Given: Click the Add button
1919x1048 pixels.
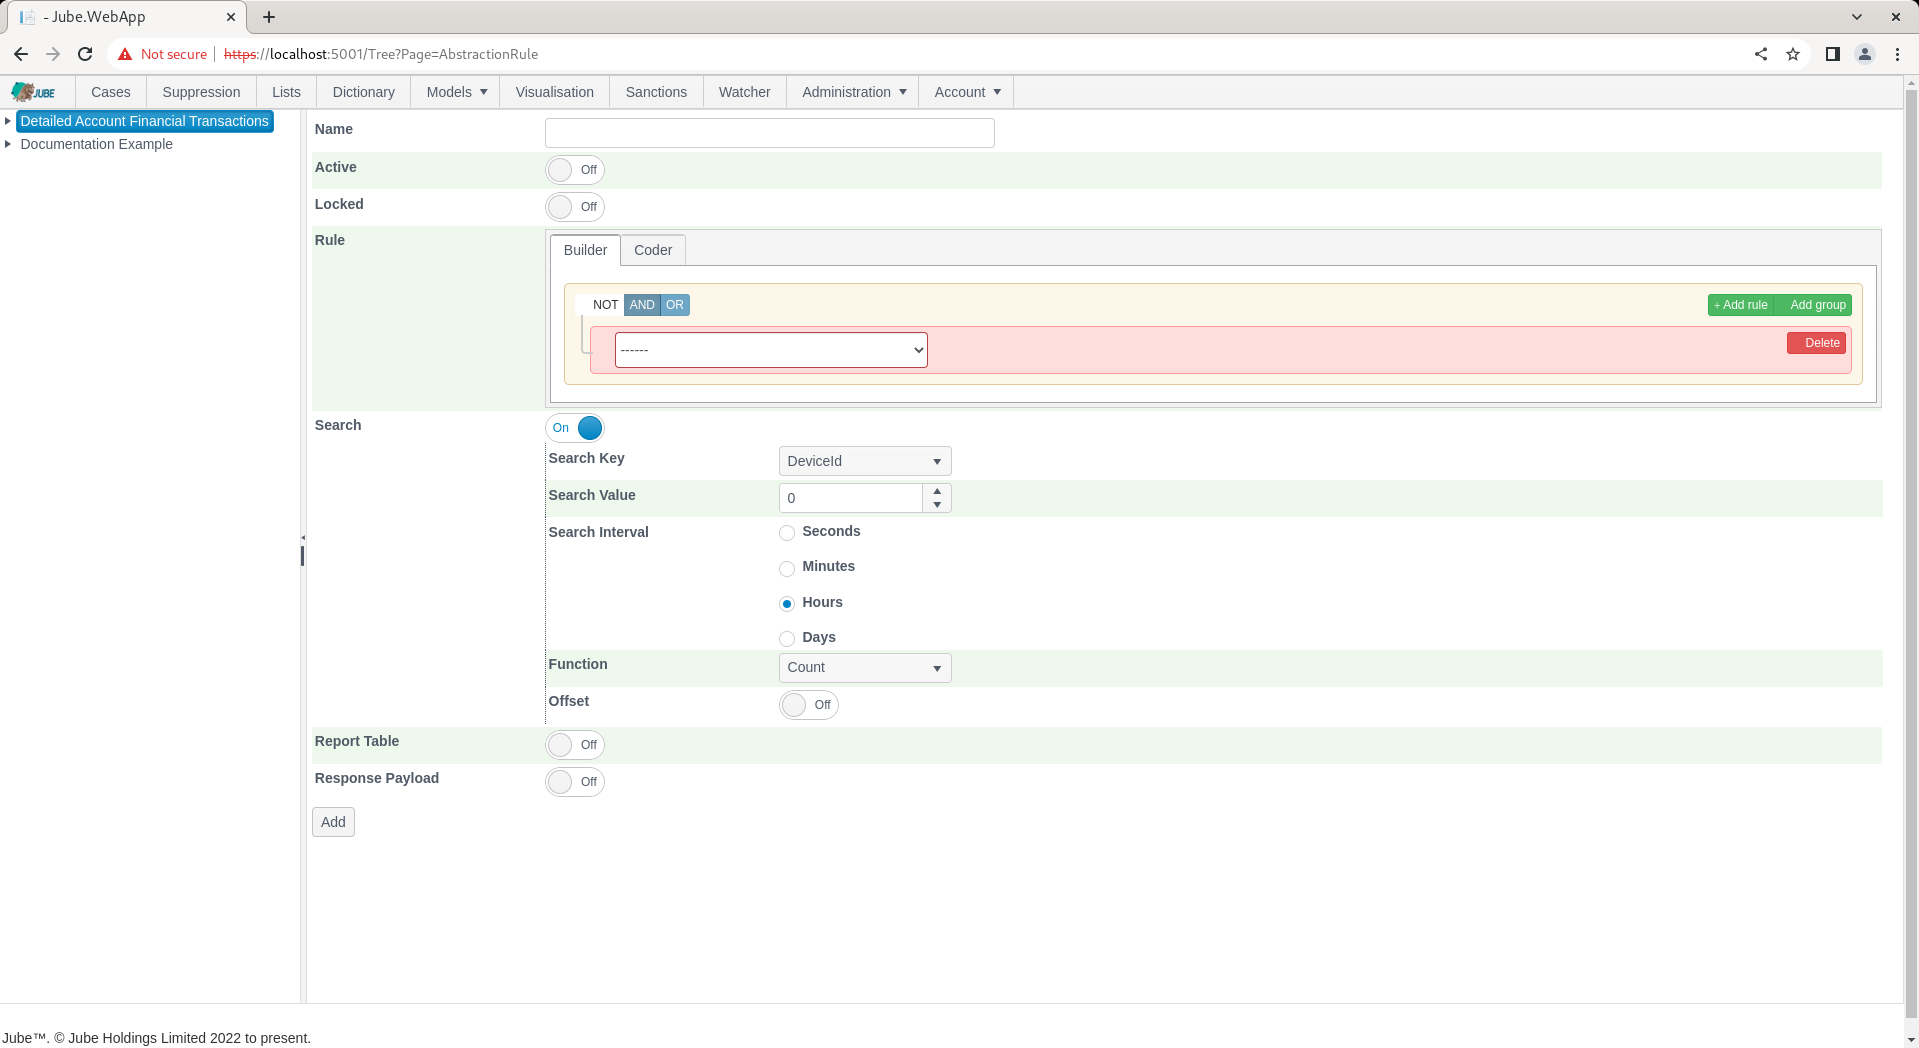Looking at the screenshot, I should (x=333, y=822).
